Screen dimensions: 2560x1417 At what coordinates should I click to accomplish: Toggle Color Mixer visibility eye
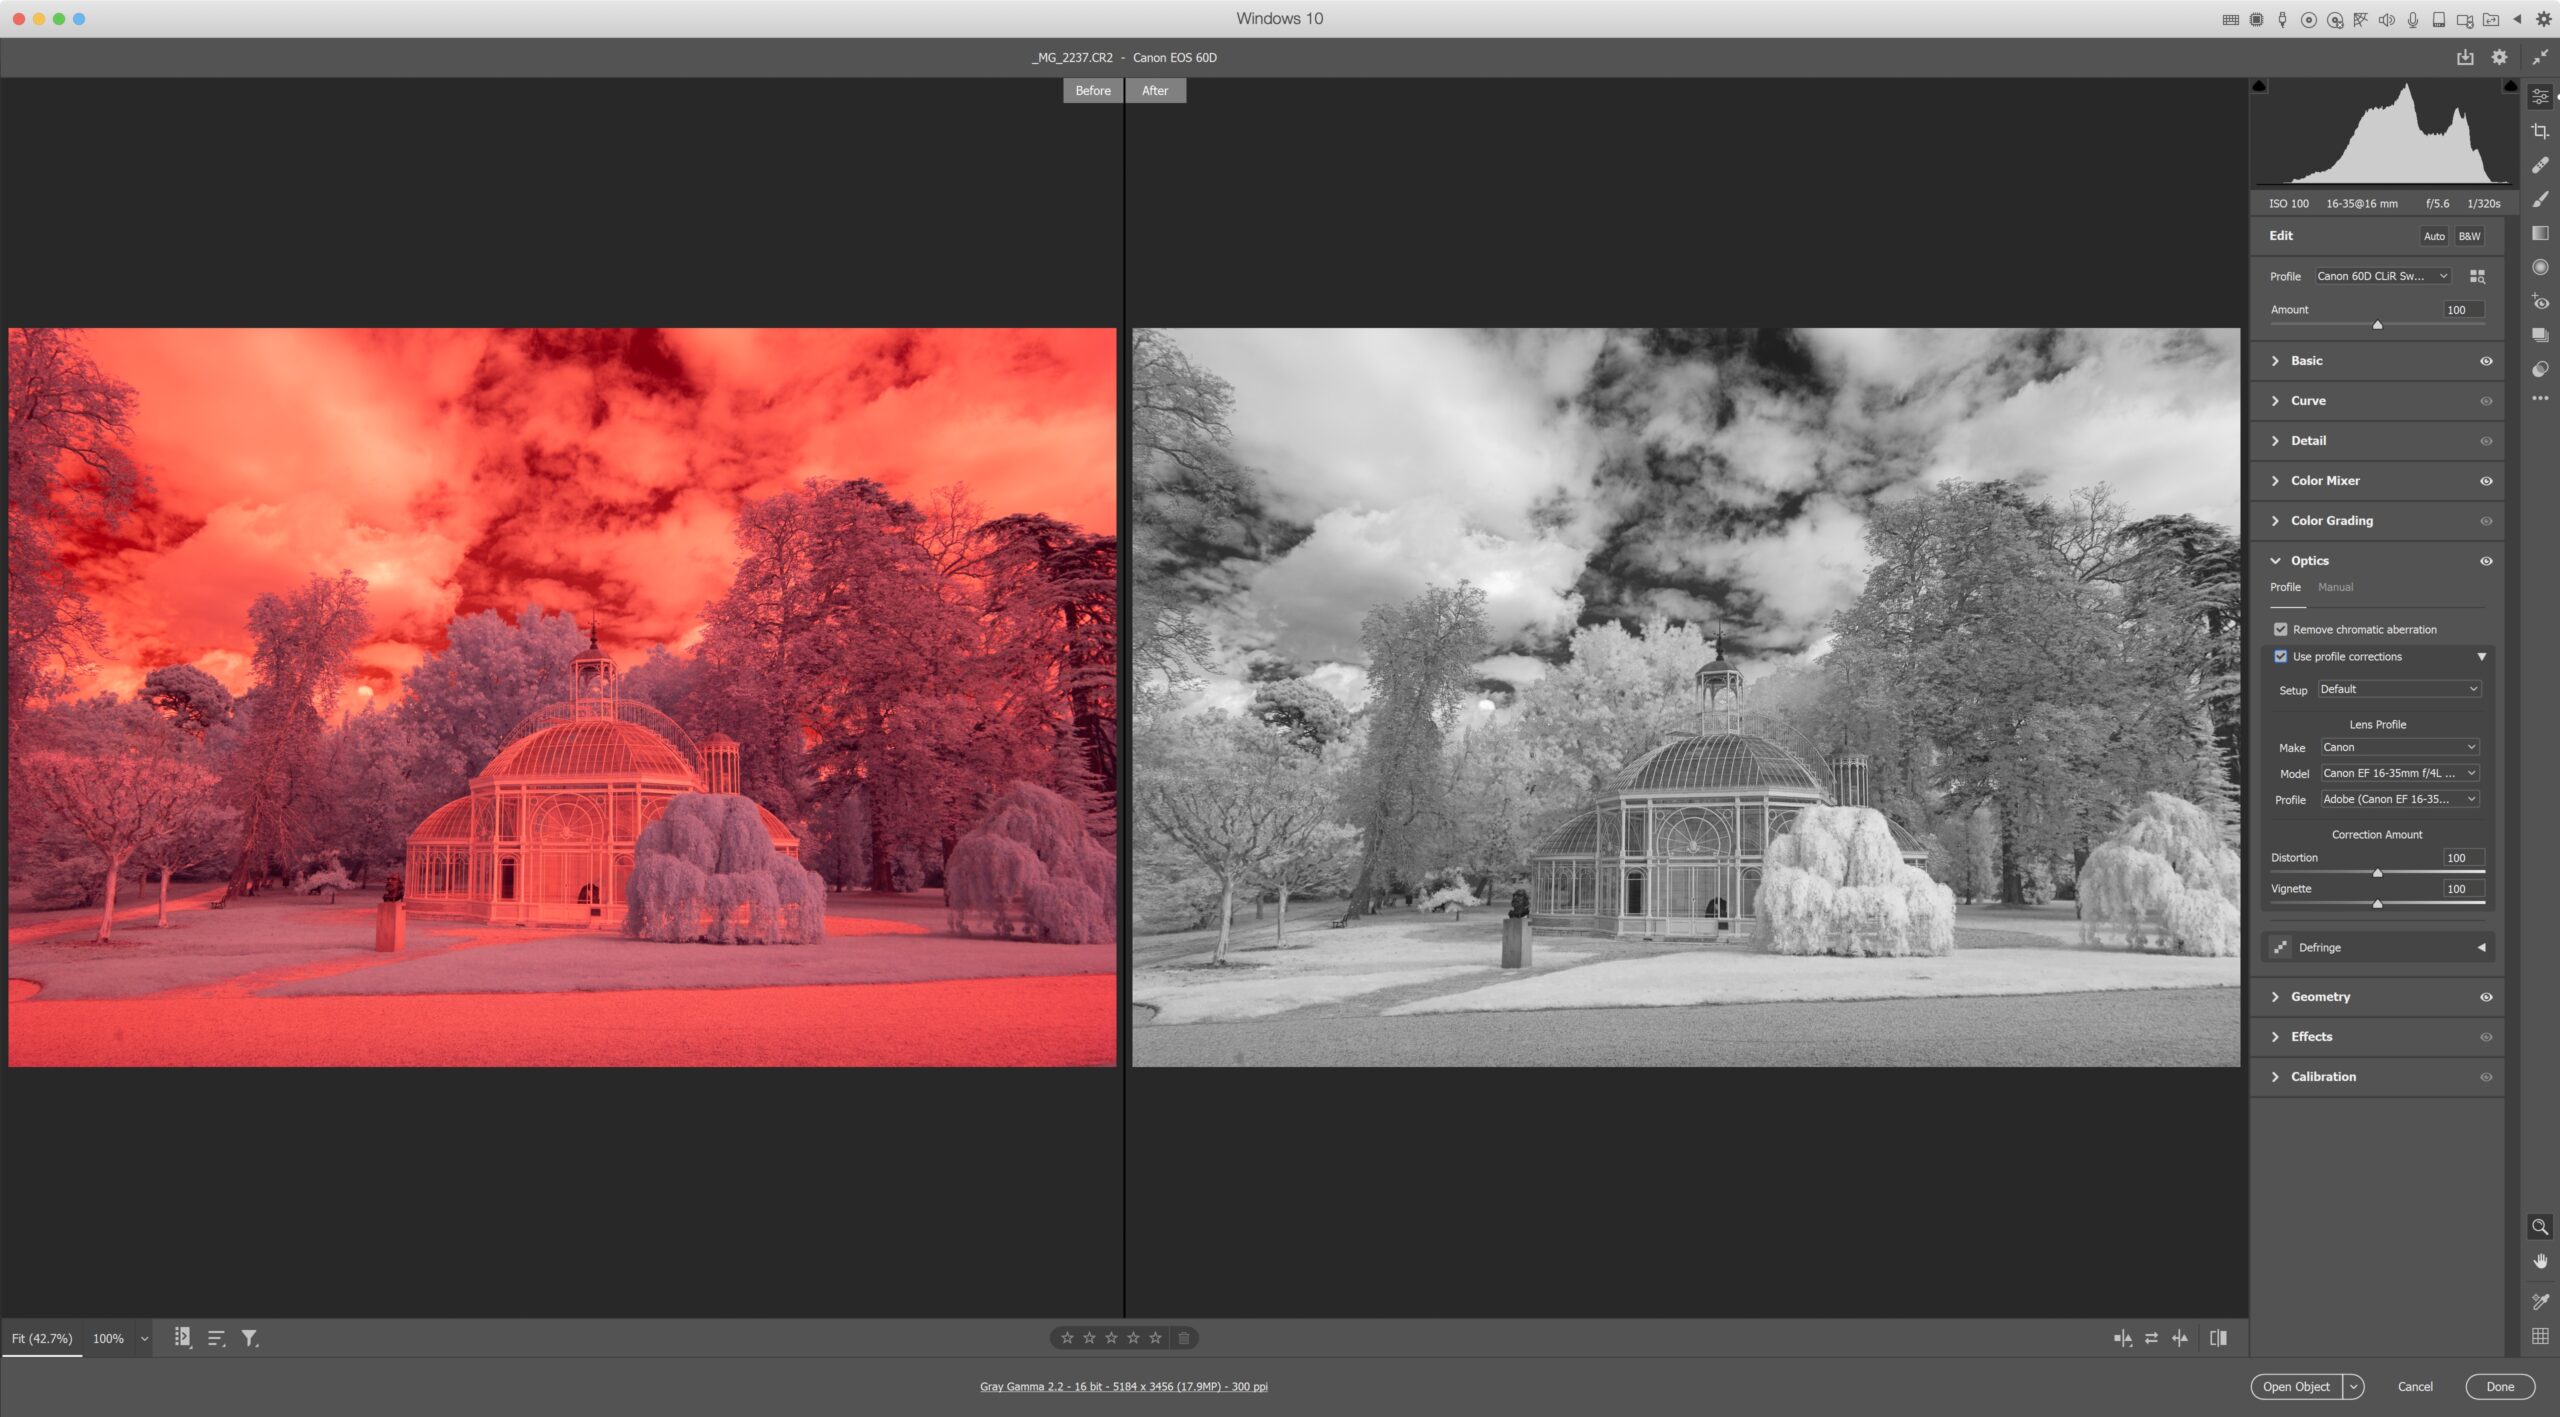coord(2486,481)
